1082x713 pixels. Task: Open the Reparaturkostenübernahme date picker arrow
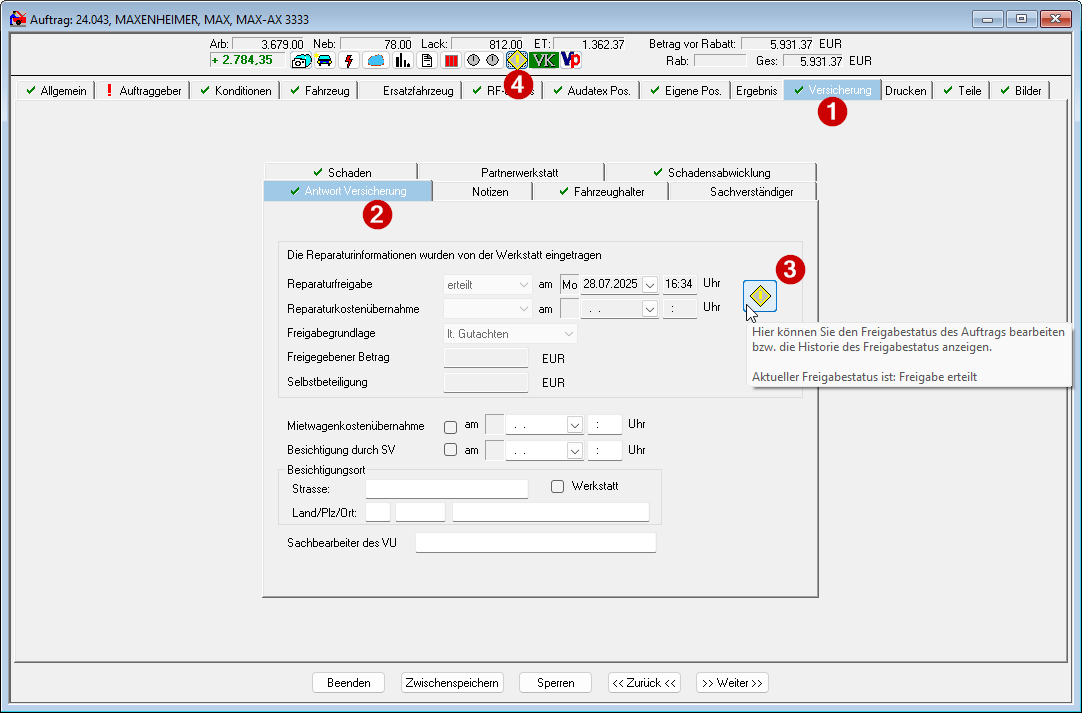pos(649,309)
